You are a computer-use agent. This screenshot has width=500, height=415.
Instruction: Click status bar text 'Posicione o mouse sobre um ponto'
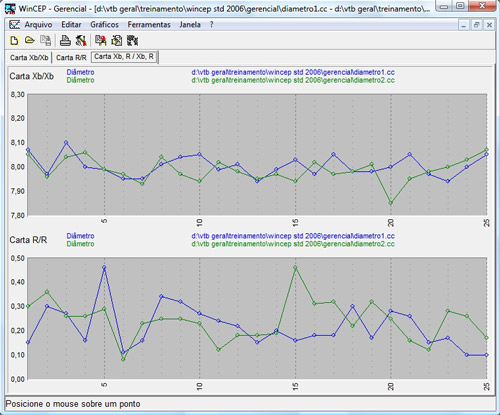(x=73, y=404)
